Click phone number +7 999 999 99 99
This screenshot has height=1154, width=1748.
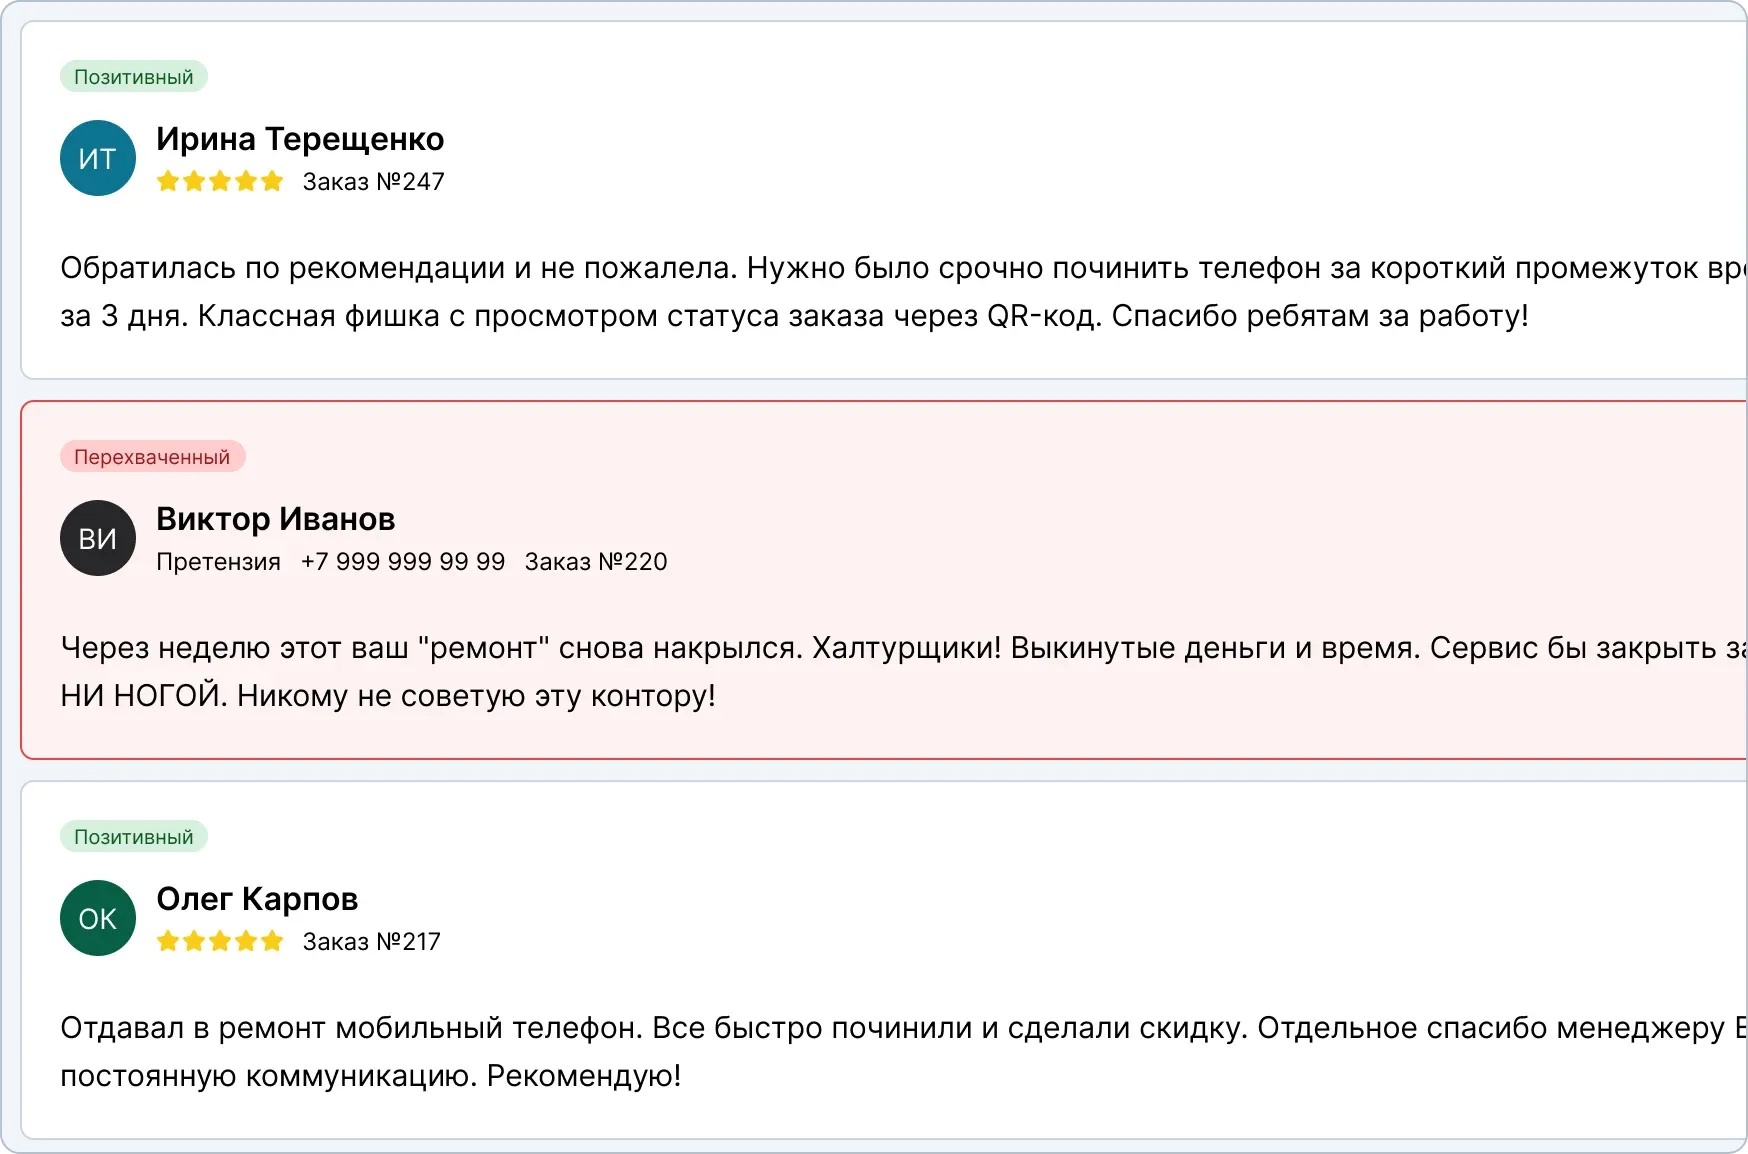403,561
